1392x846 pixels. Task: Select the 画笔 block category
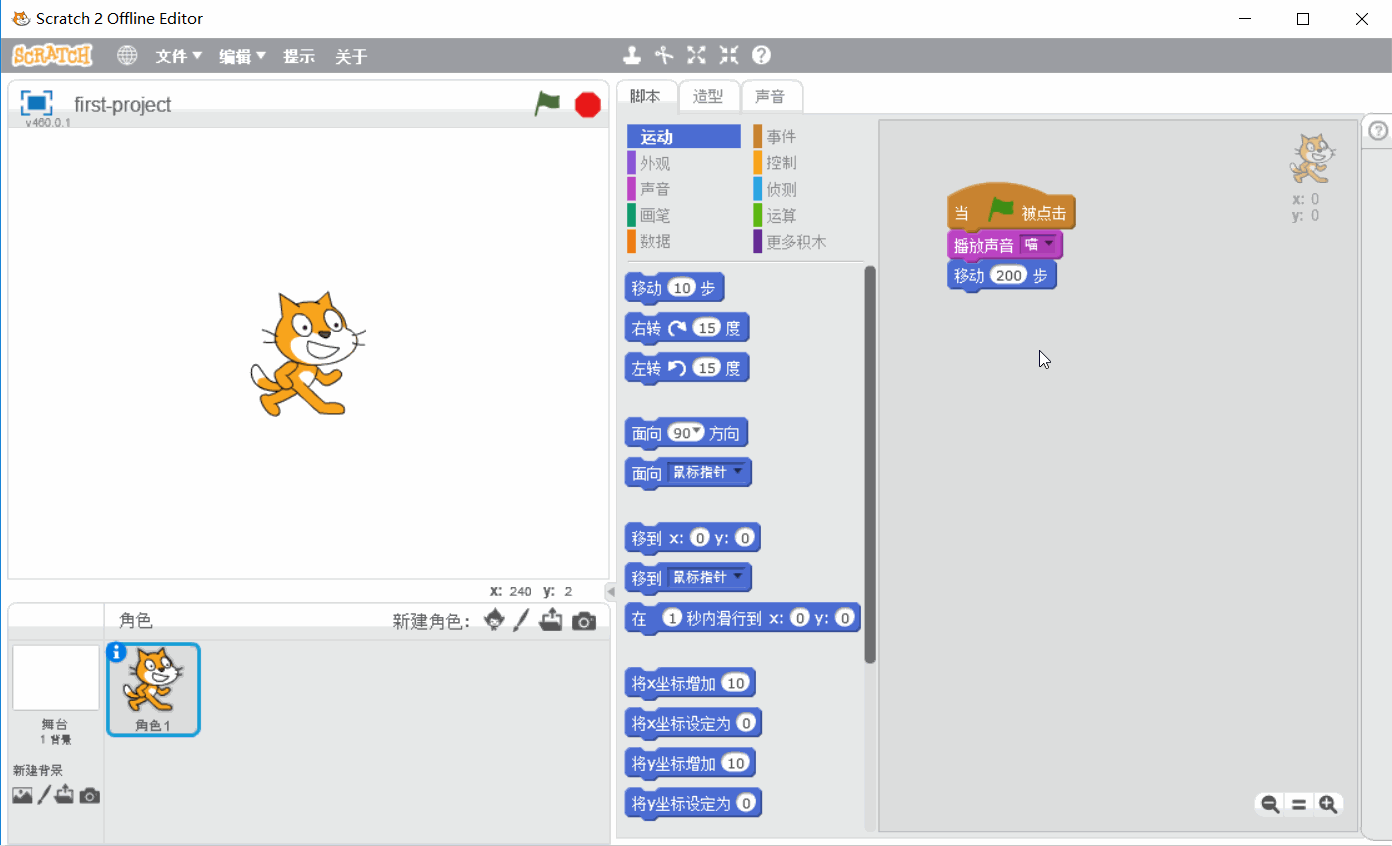coord(655,215)
